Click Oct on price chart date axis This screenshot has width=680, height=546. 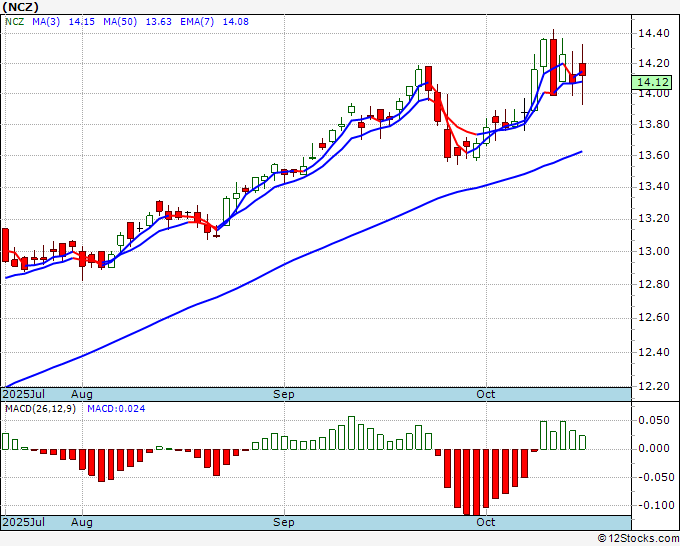click(x=486, y=394)
